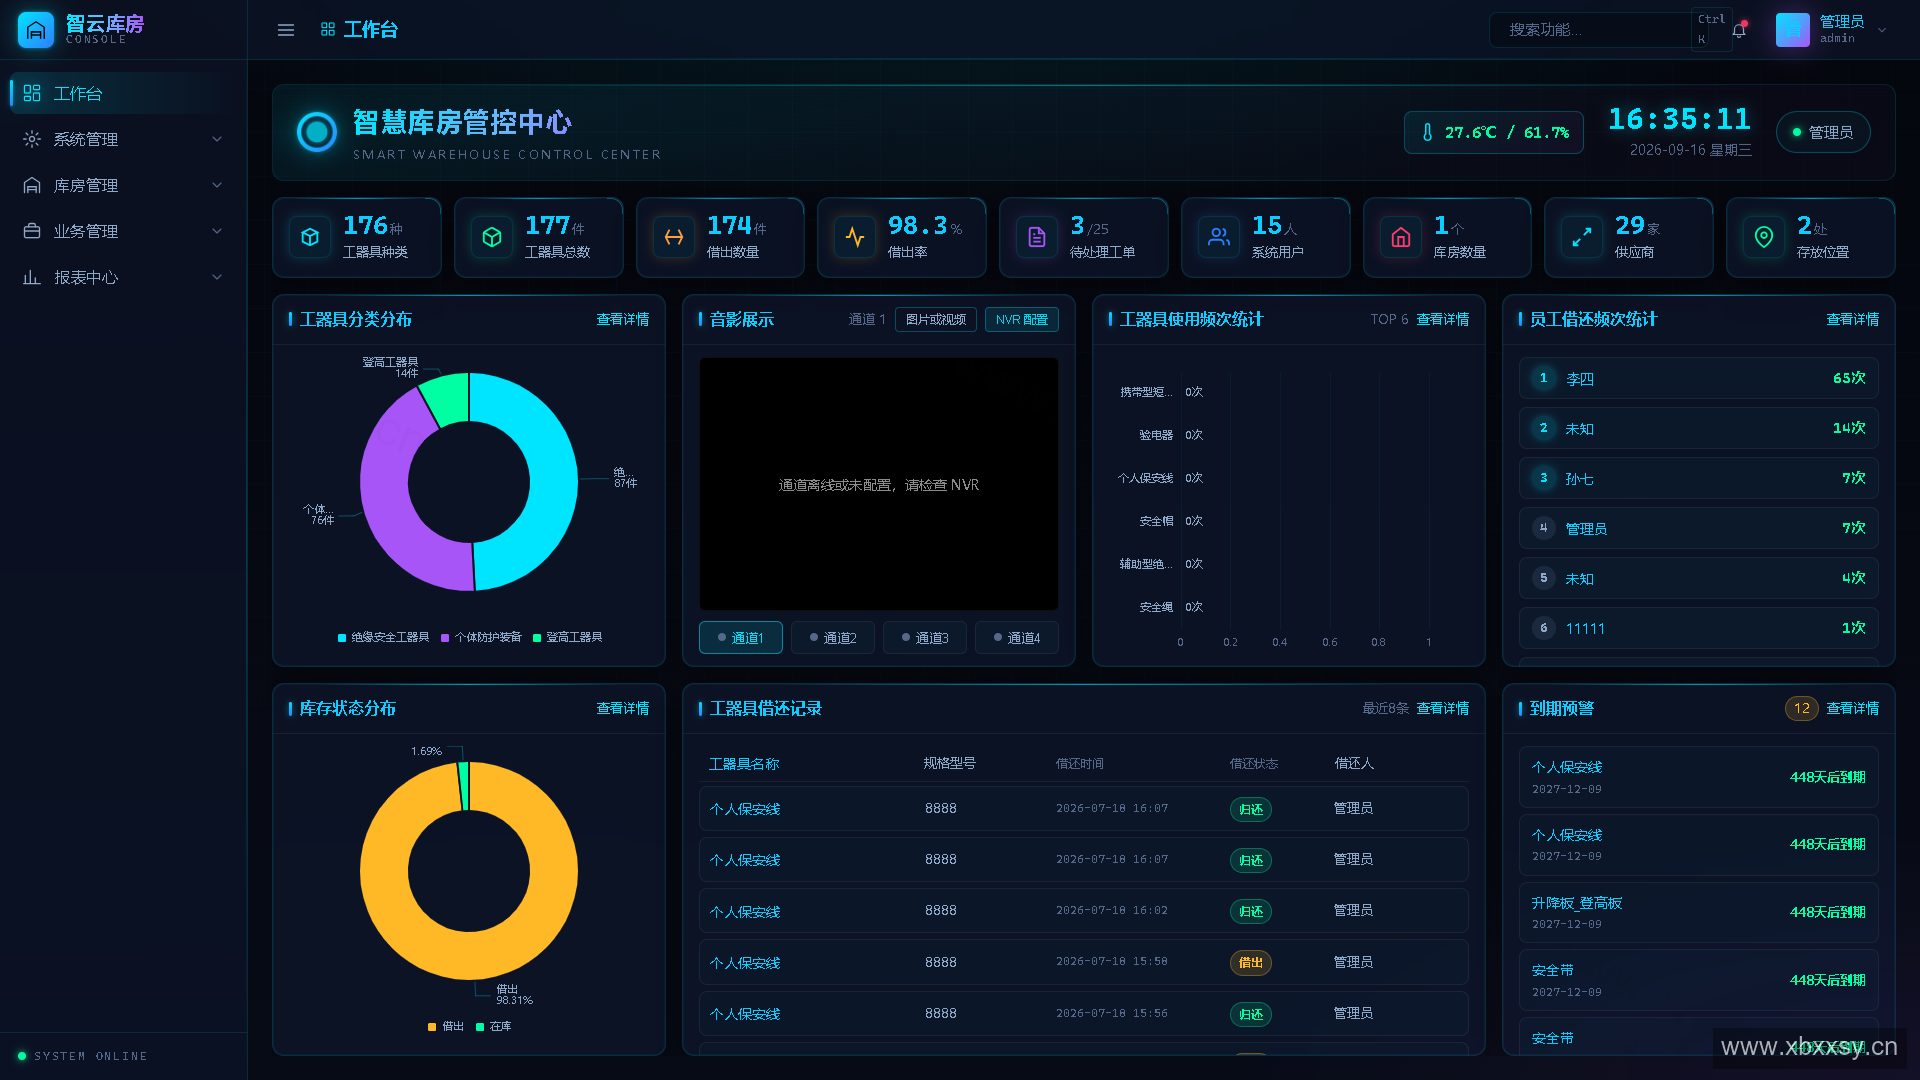
Task: Click the 库房数量 house icon
Action: click(1401, 238)
